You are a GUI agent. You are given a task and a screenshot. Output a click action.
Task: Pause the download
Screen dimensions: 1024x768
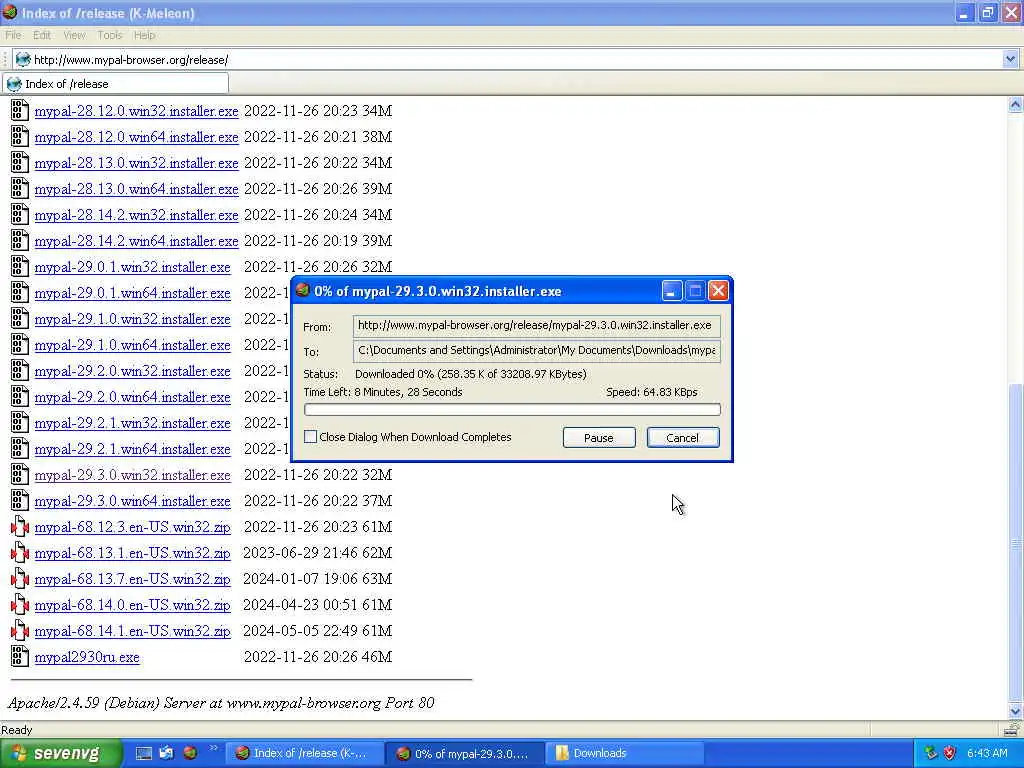coord(599,438)
